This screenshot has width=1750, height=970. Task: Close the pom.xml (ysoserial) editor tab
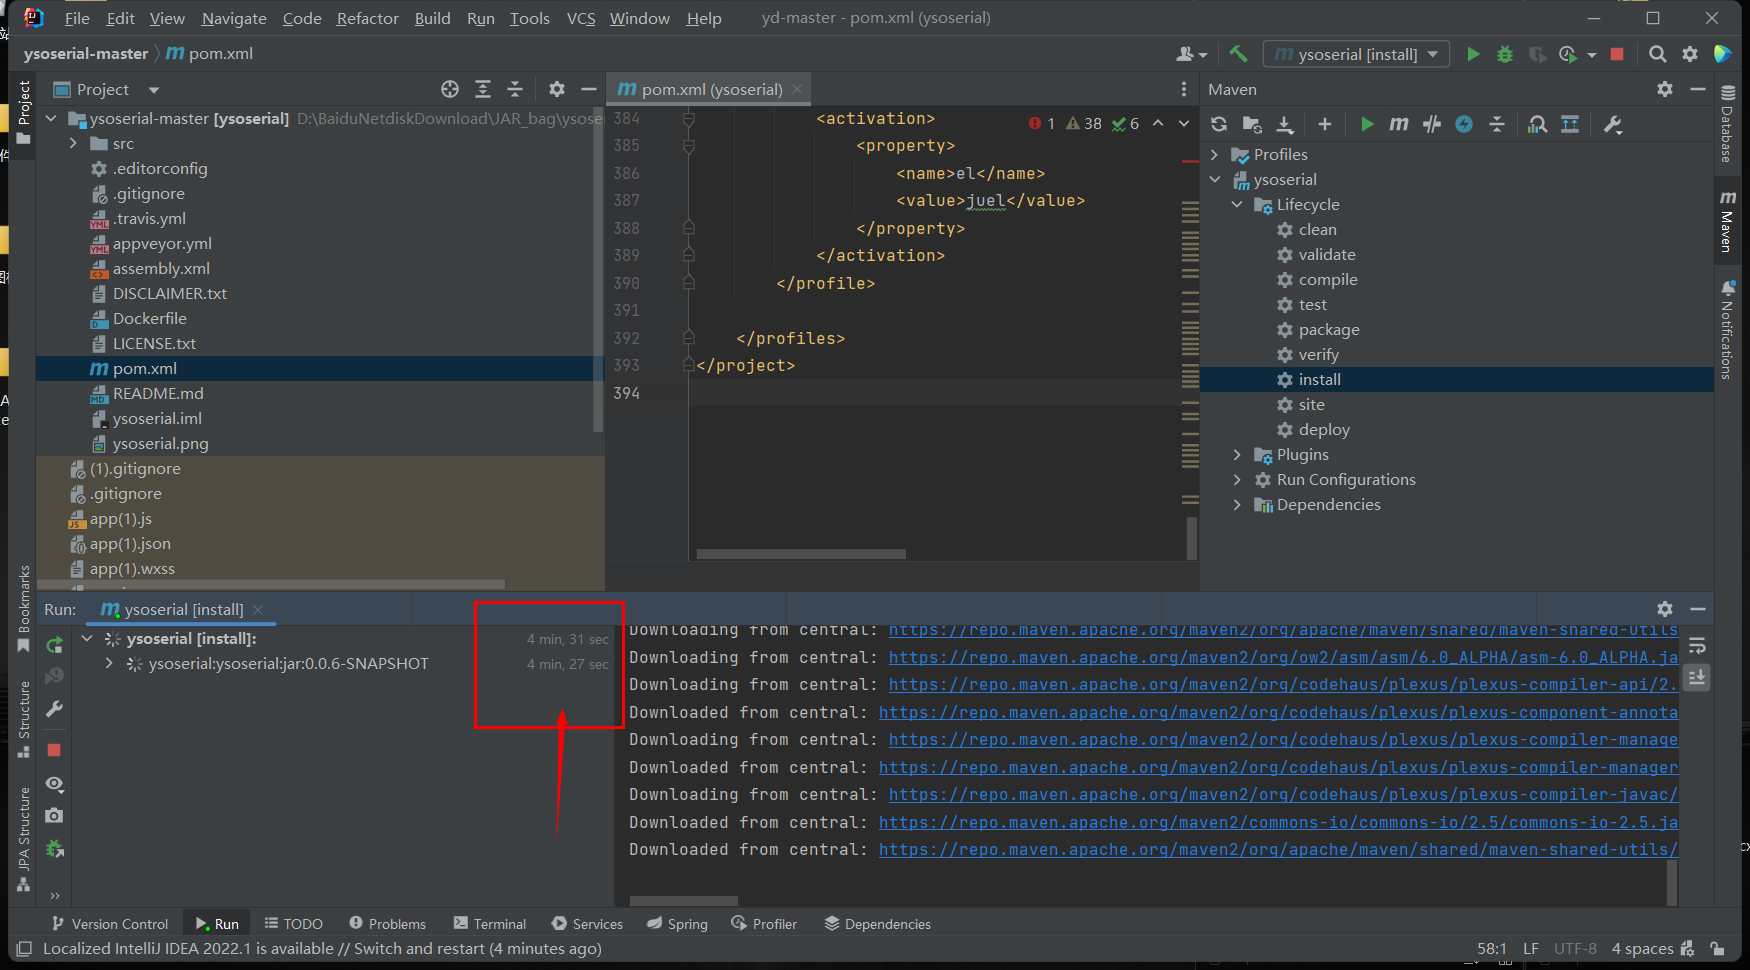point(797,89)
